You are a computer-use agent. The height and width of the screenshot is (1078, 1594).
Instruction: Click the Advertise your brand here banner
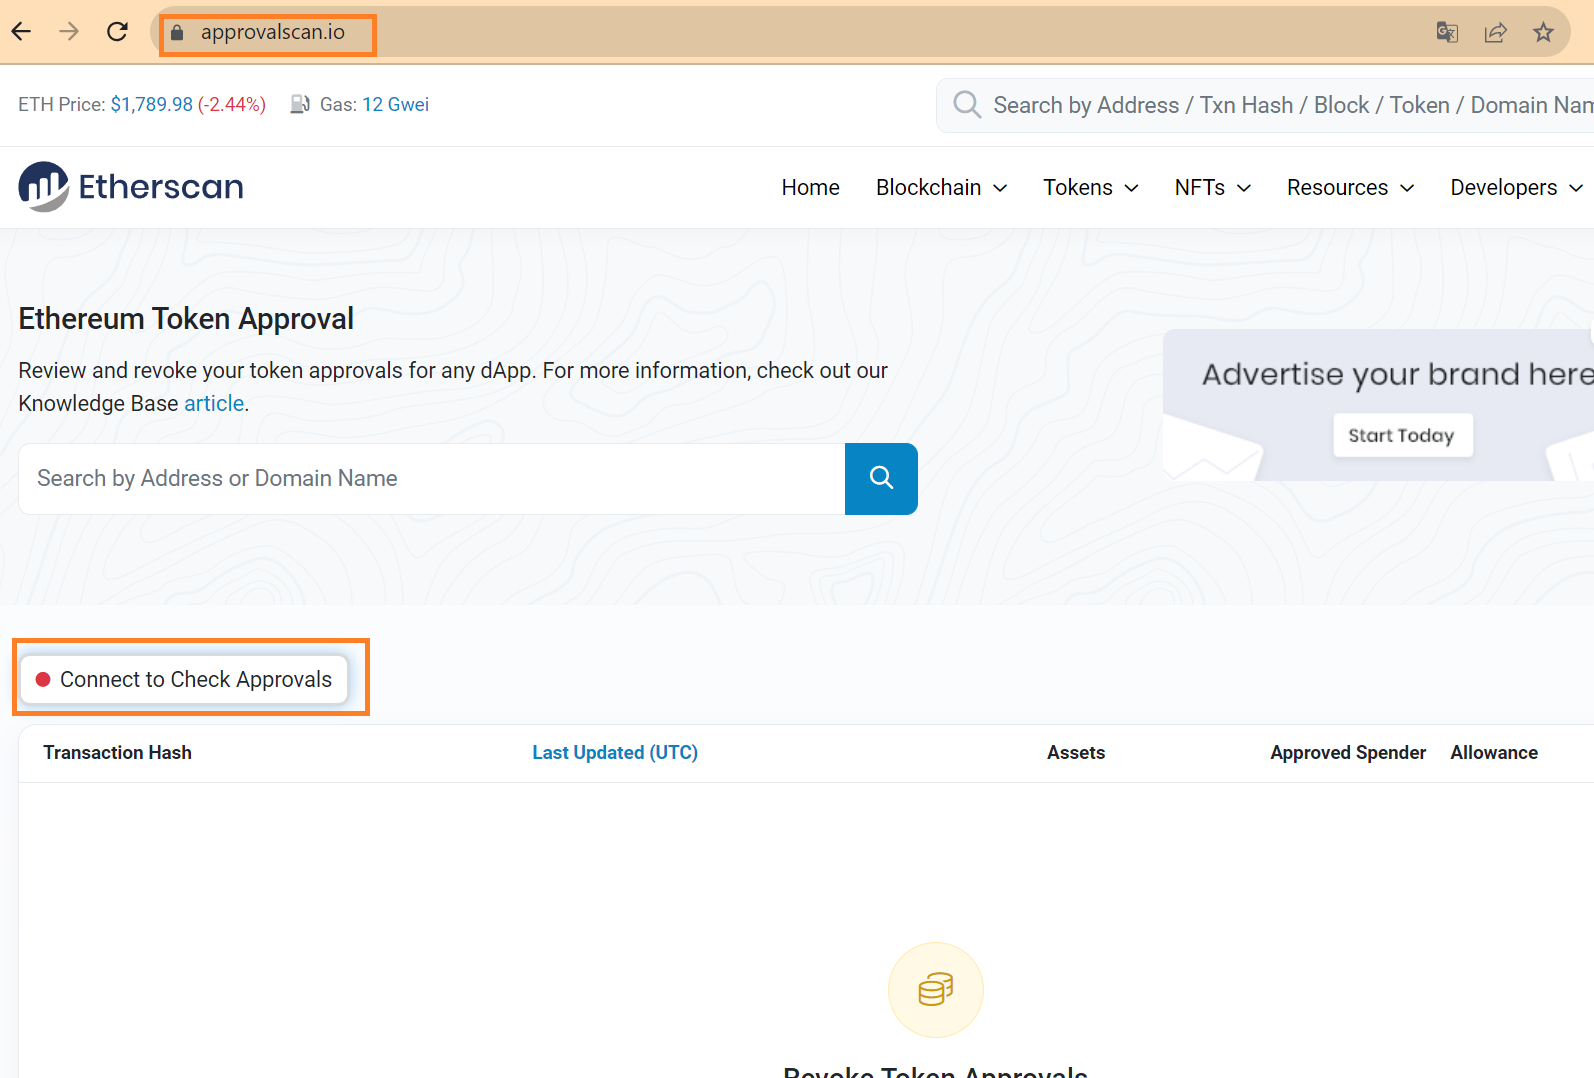point(1378,405)
